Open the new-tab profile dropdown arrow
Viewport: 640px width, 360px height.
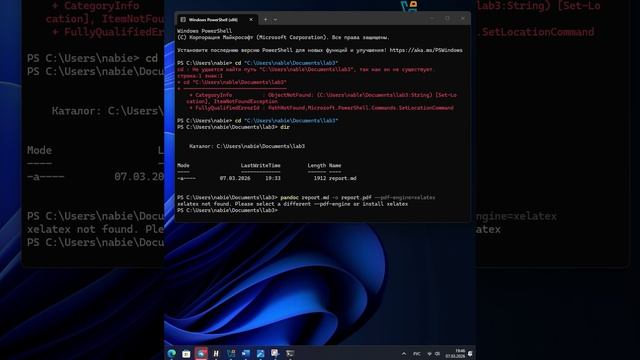click(x=276, y=20)
